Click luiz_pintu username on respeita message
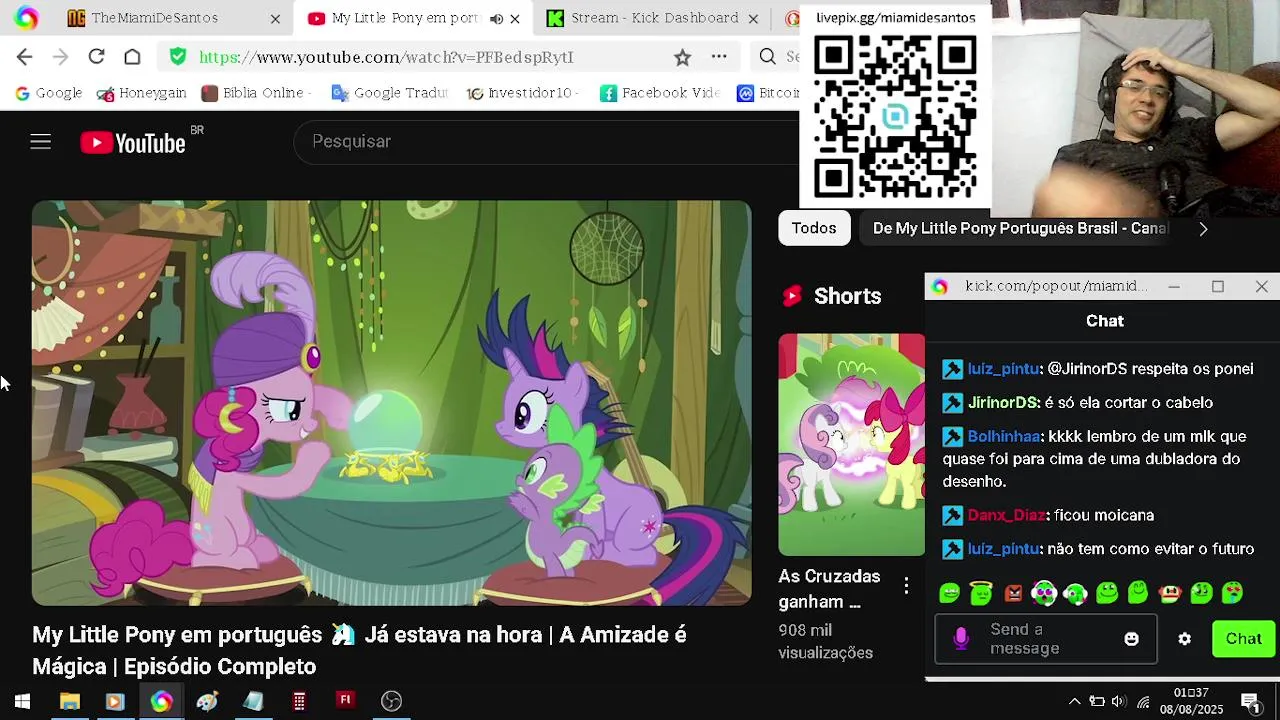The width and height of the screenshot is (1280, 720). point(1004,369)
